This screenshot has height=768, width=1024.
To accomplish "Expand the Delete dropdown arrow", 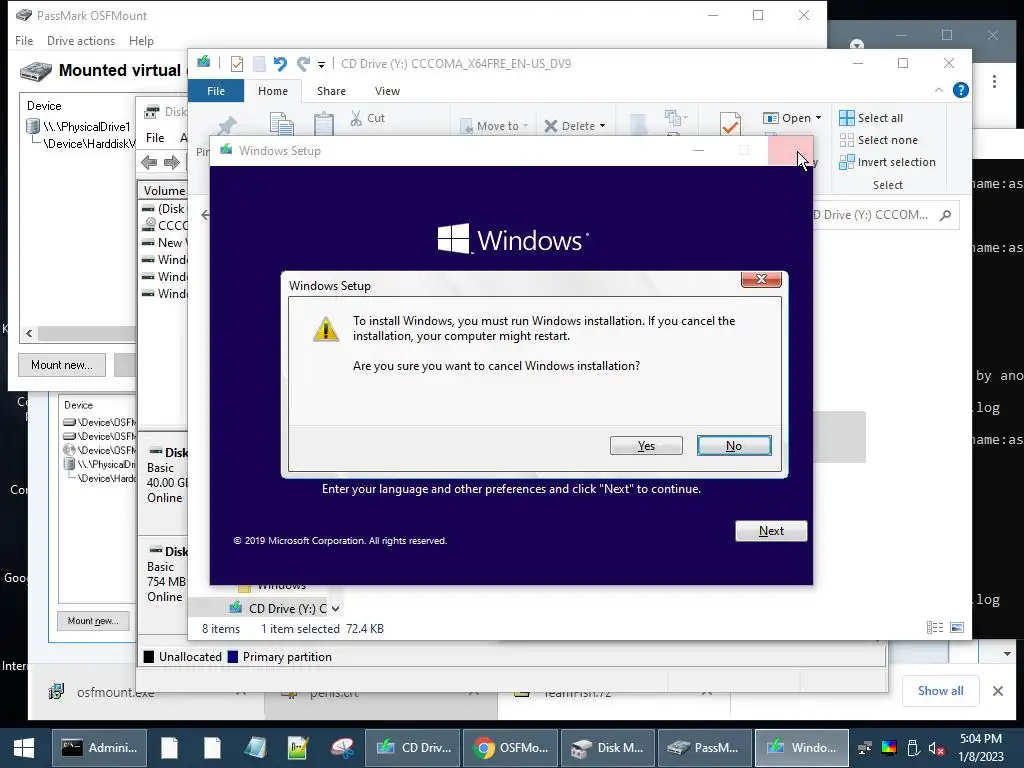I will click(x=602, y=126).
